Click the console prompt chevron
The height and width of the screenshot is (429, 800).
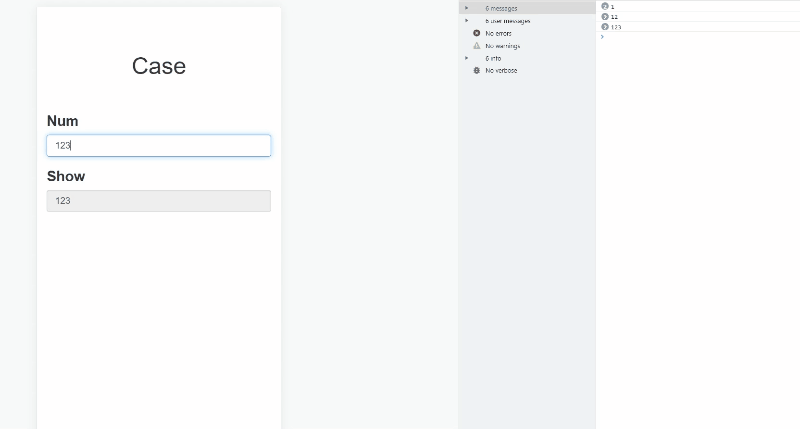tap(602, 37)
